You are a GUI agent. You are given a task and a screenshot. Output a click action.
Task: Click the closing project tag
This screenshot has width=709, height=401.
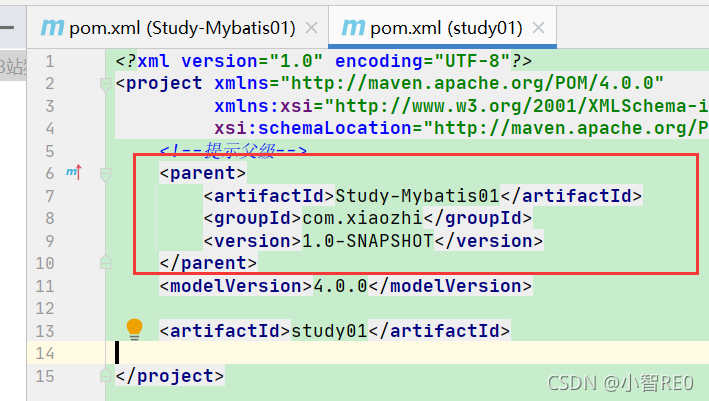pos(170,376)
